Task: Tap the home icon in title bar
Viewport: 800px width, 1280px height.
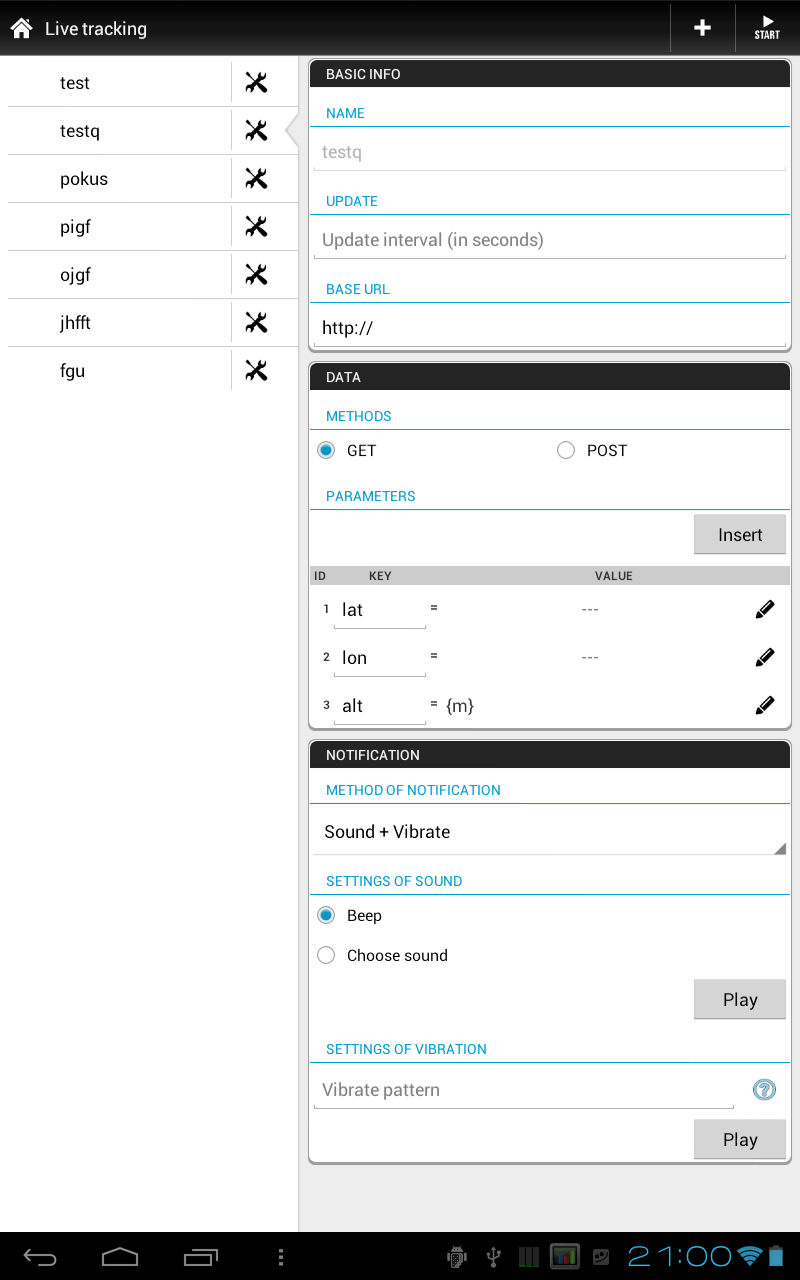Action: (x=22, y=28)
